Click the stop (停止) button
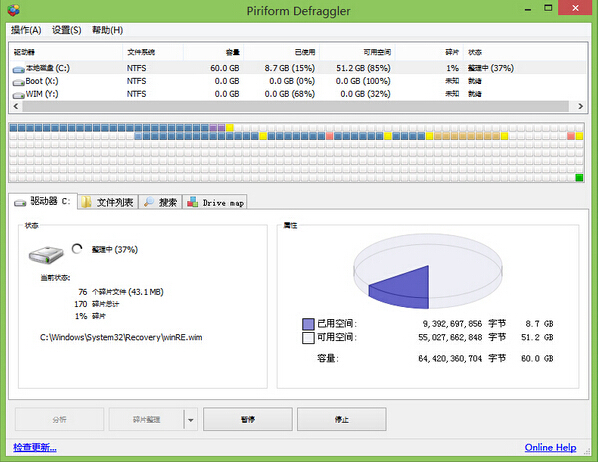This screenshot has height=462, width=598. pyautogui.click(x=342, y=419)
